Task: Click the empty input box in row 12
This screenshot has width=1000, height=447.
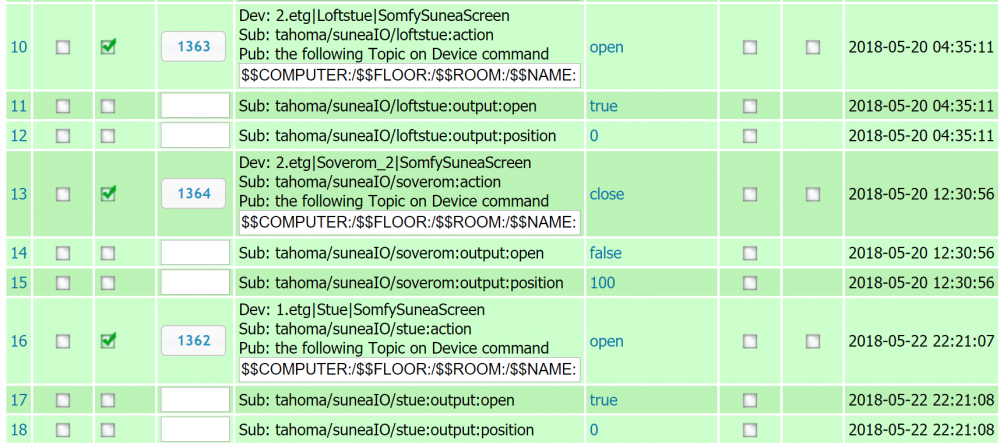Action: (x=195, y=136)
